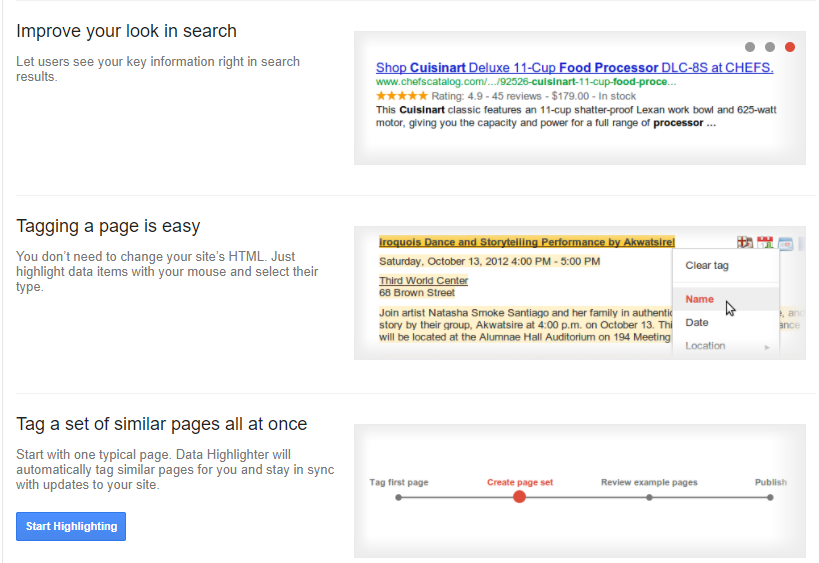The width and height of the screenshot is (819, 563).
Task: Click the orange star rating icons
Action: click(x=402, y=97)
